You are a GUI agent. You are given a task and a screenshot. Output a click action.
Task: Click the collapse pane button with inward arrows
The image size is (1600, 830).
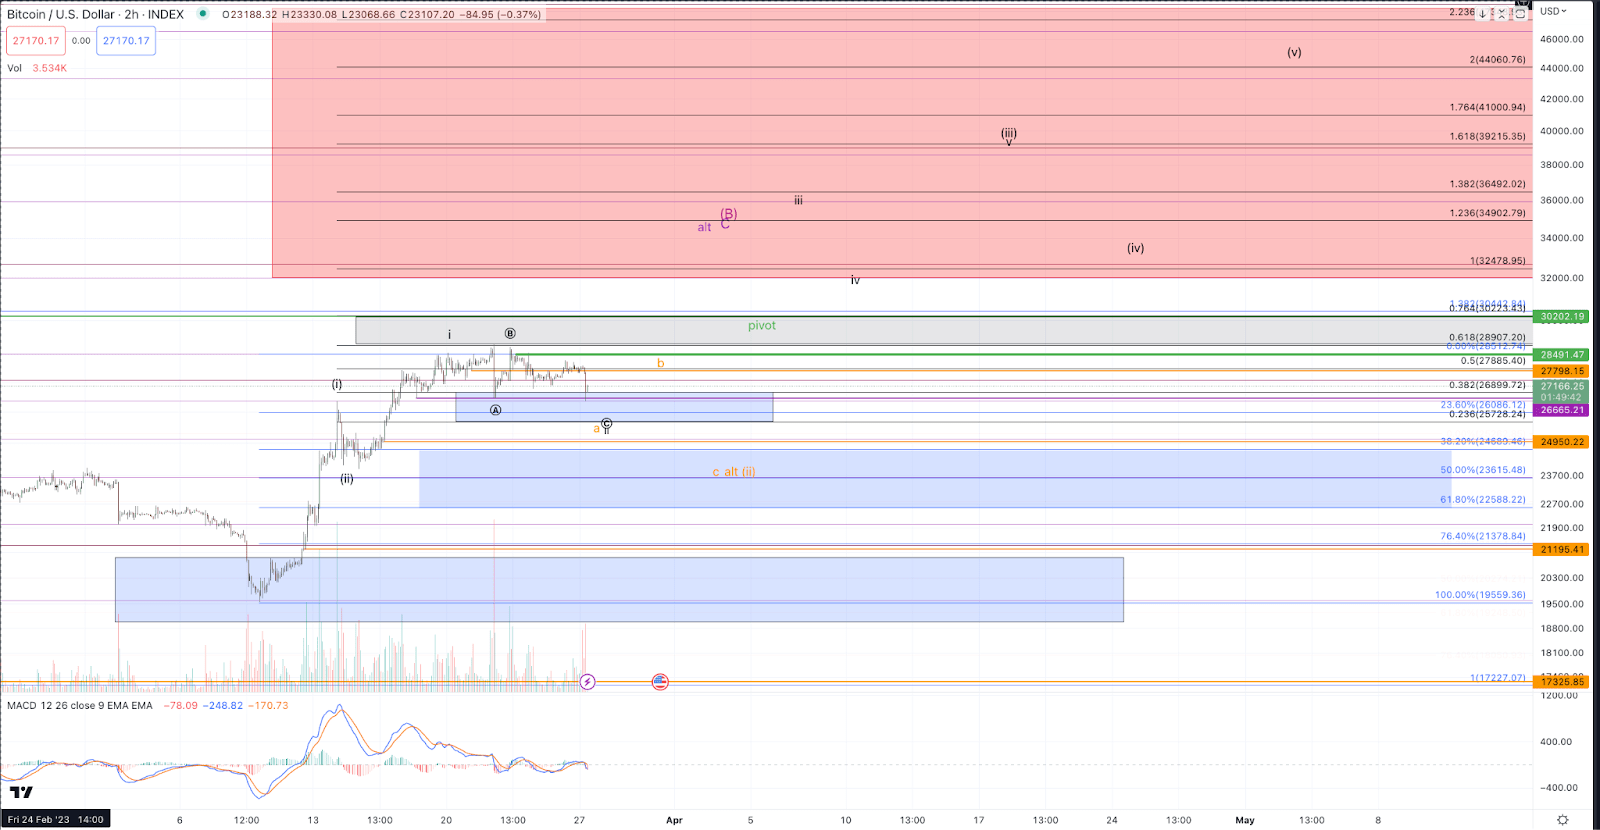1501,14
